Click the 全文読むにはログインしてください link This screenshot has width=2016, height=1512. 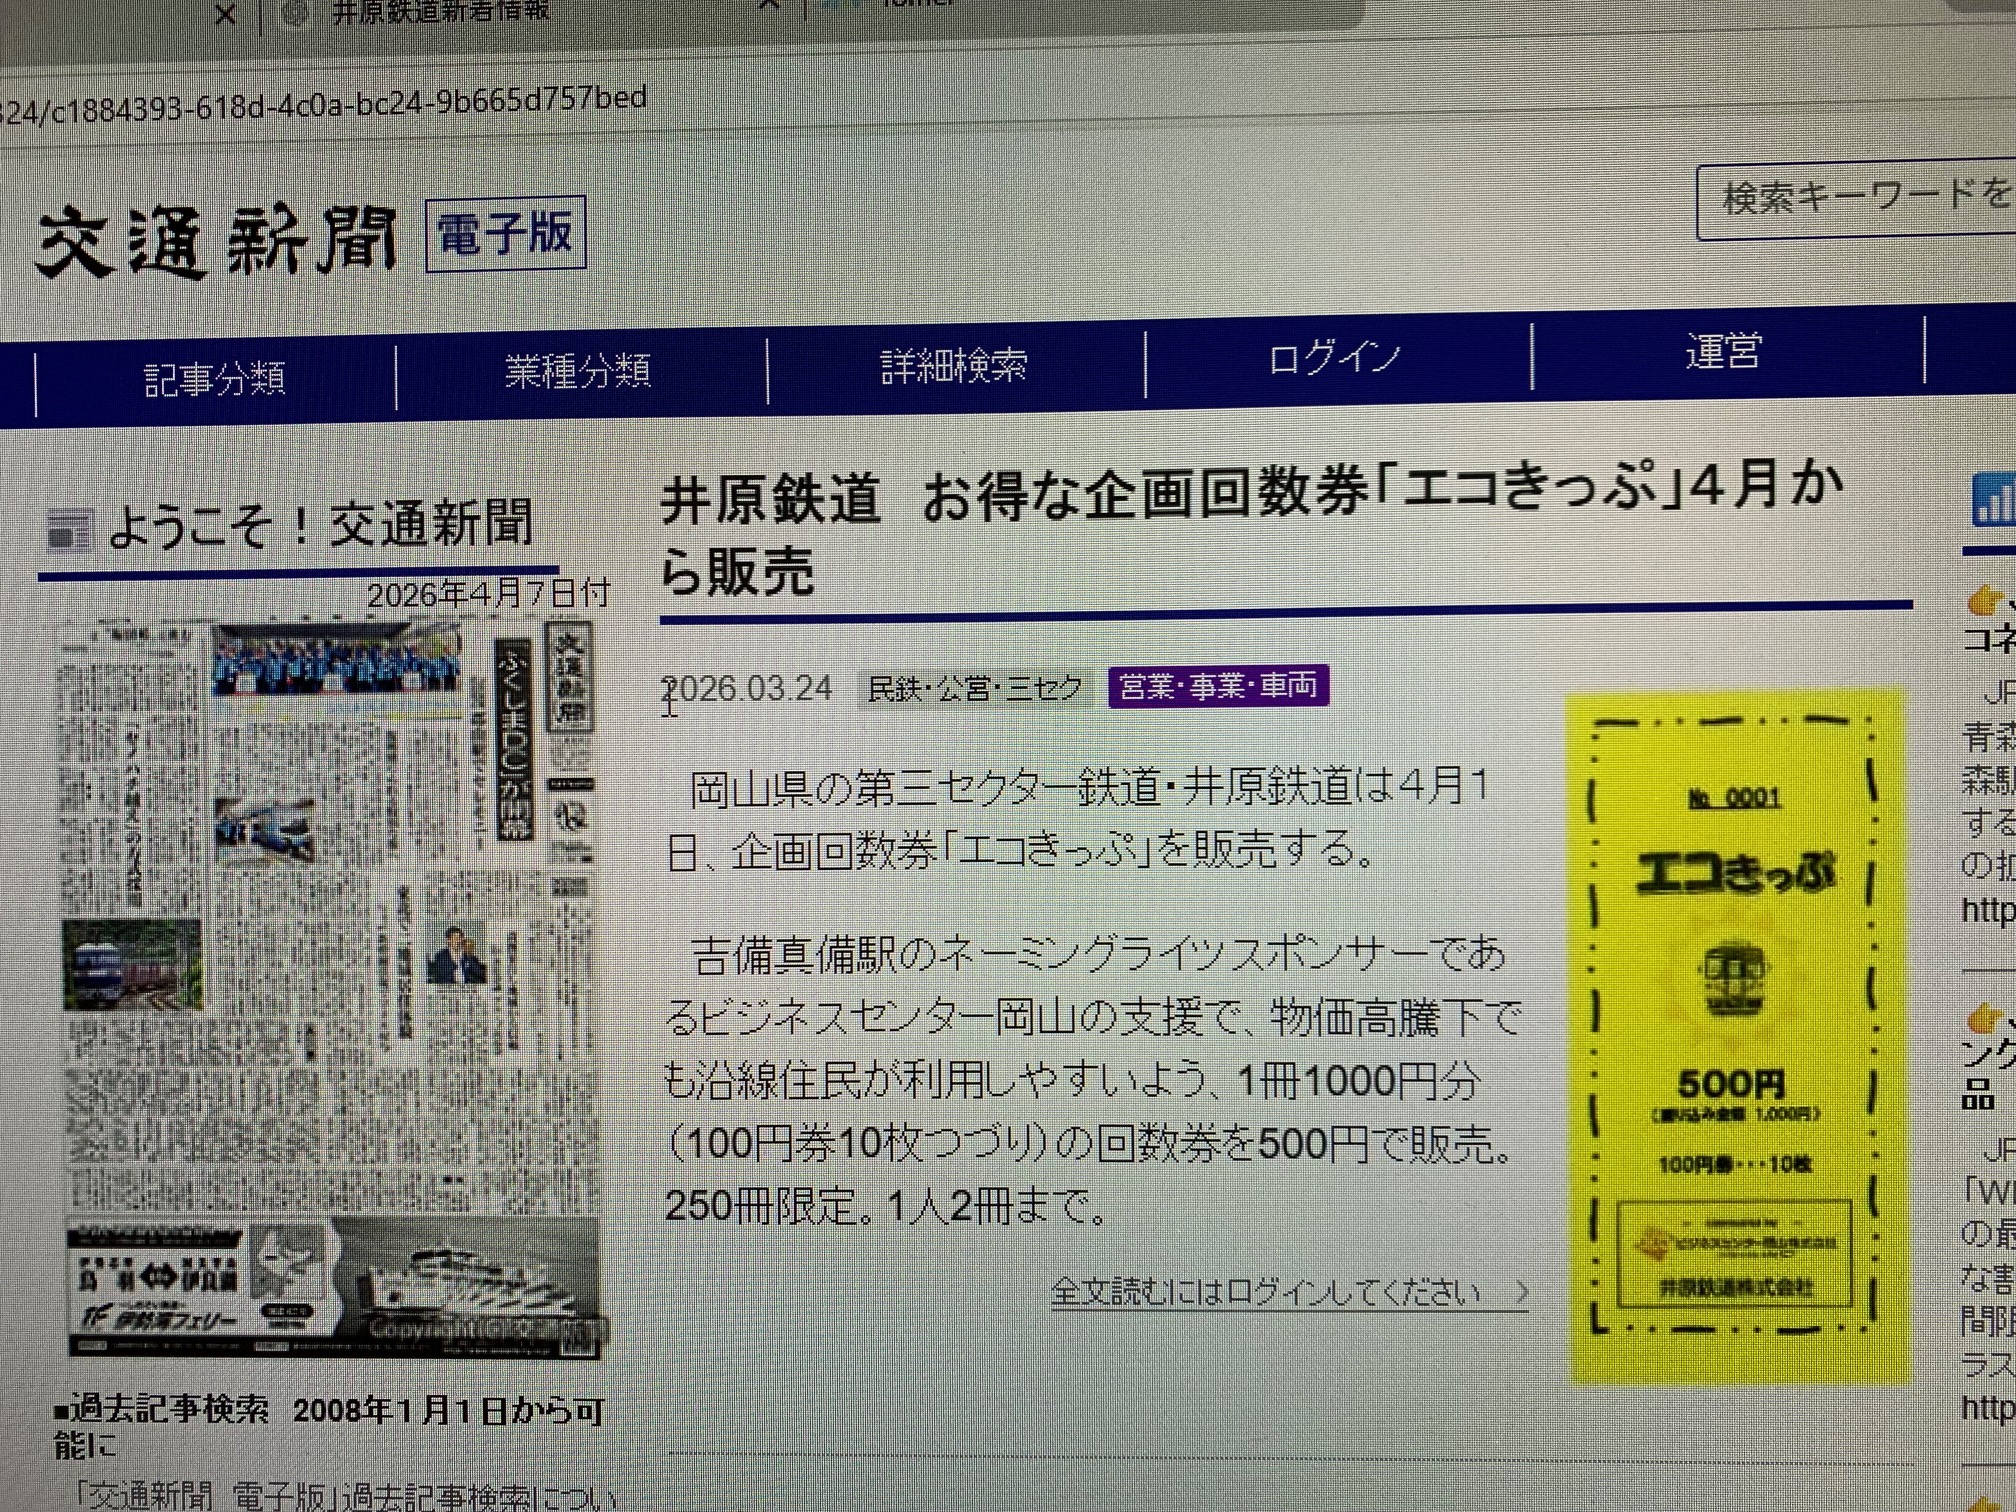coord(1266,1293)
